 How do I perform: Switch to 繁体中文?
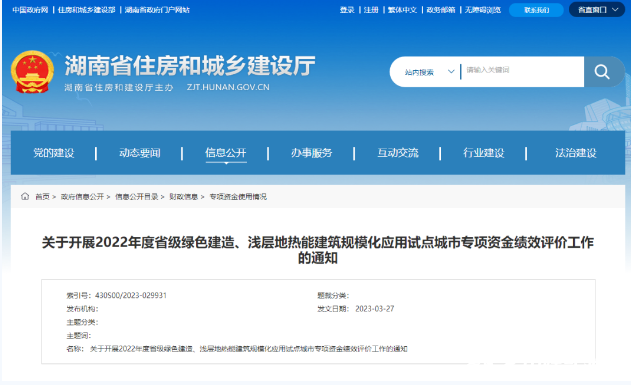click(402, 10)
